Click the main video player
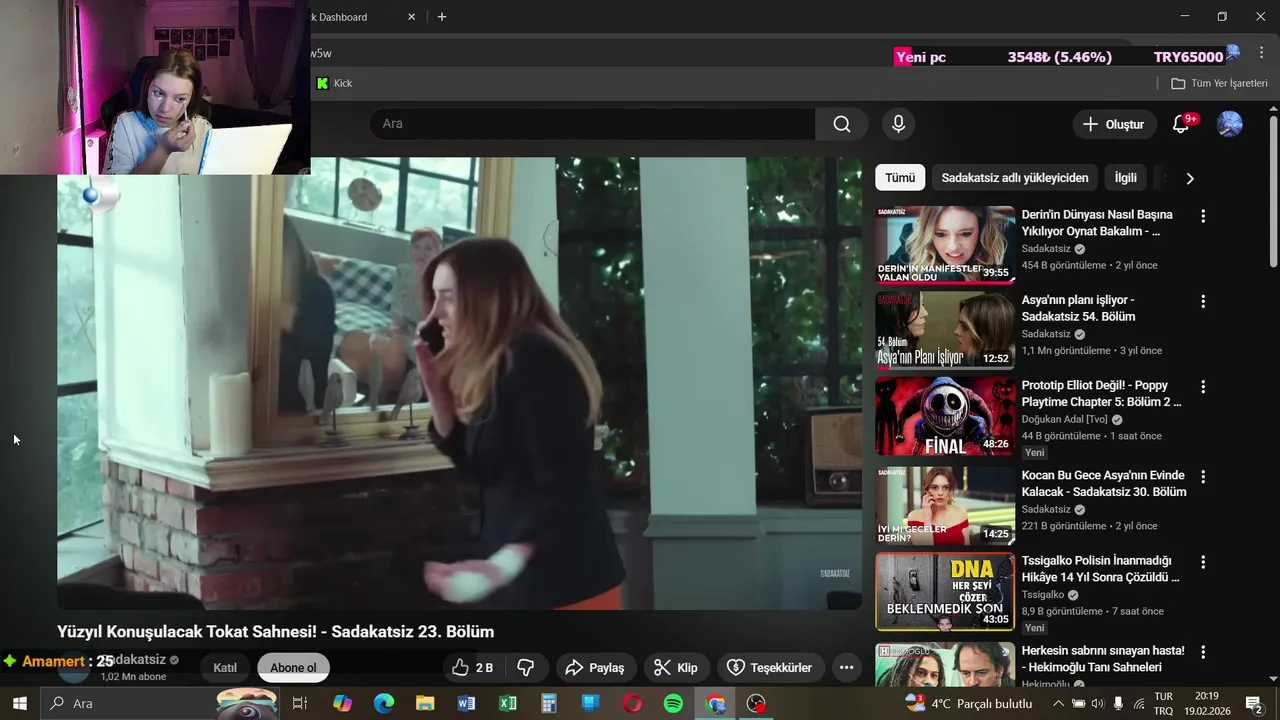The image size is (1280, 720). click(459, 383)
